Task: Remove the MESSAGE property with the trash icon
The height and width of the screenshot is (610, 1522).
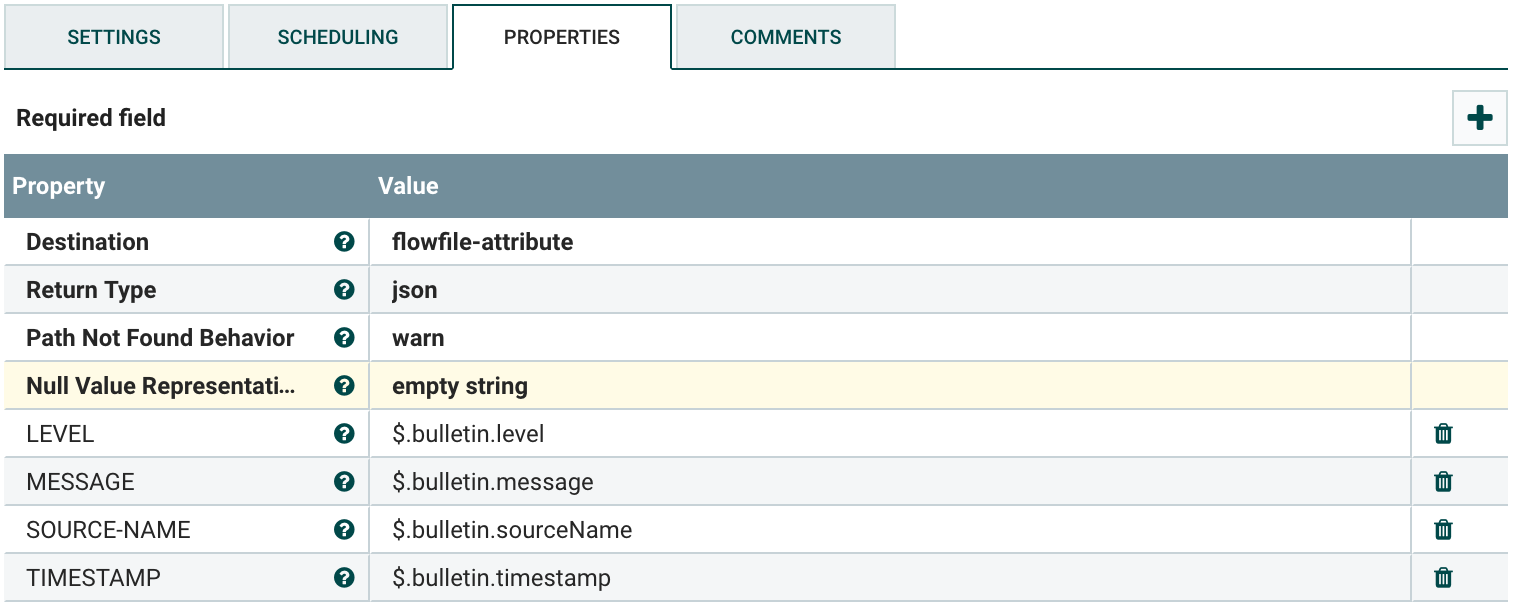Action: (x=1442, y=481)
